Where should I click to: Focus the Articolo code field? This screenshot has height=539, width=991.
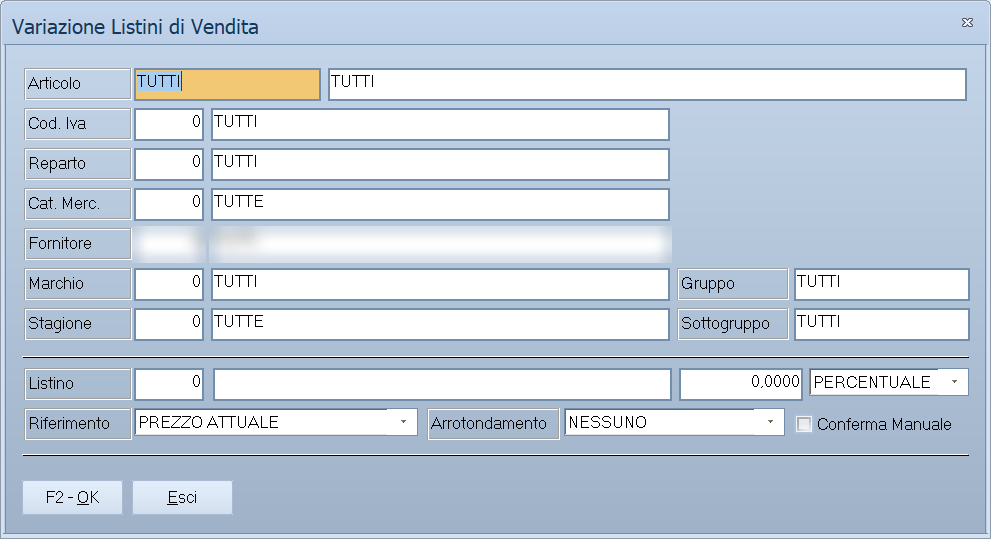tap(228, 84)
